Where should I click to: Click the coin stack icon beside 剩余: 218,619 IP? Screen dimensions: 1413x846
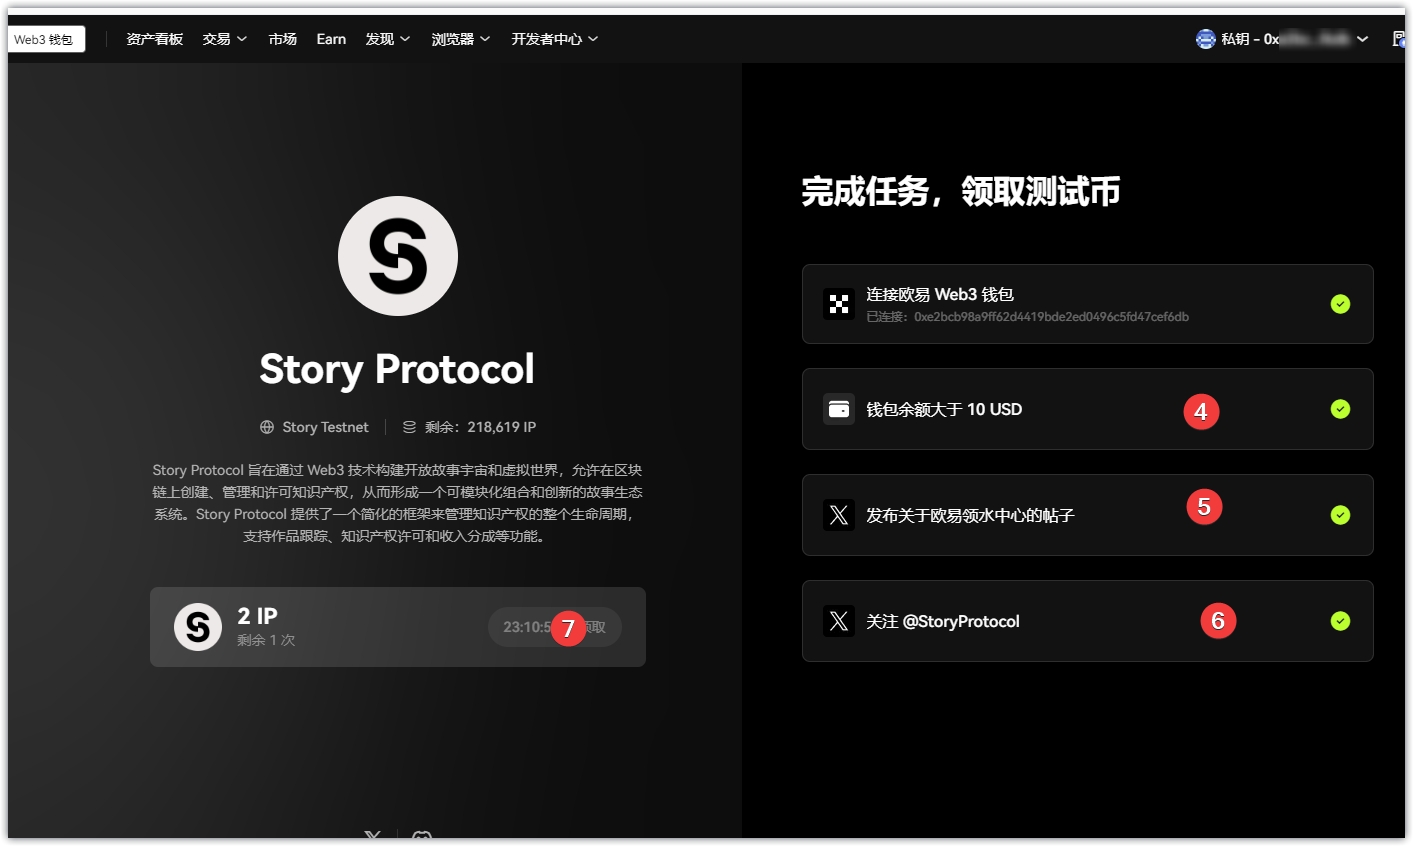[409, 427]
